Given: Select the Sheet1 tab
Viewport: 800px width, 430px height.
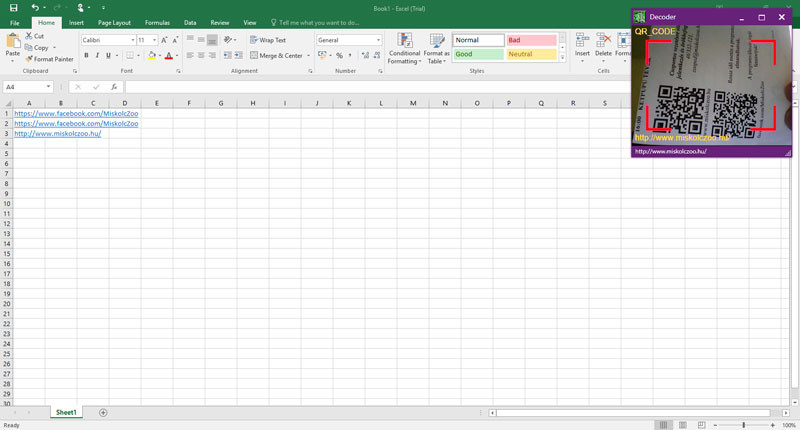Looking at the screenshot, I should click(x=66, y=412).
